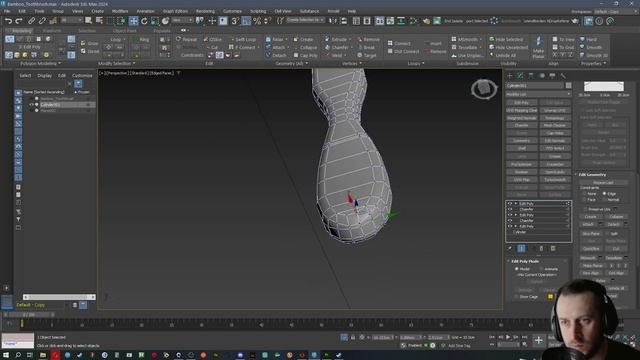Click Hide Selected in ribbon
The image size is (640, 360).
[x=506, y=40]
